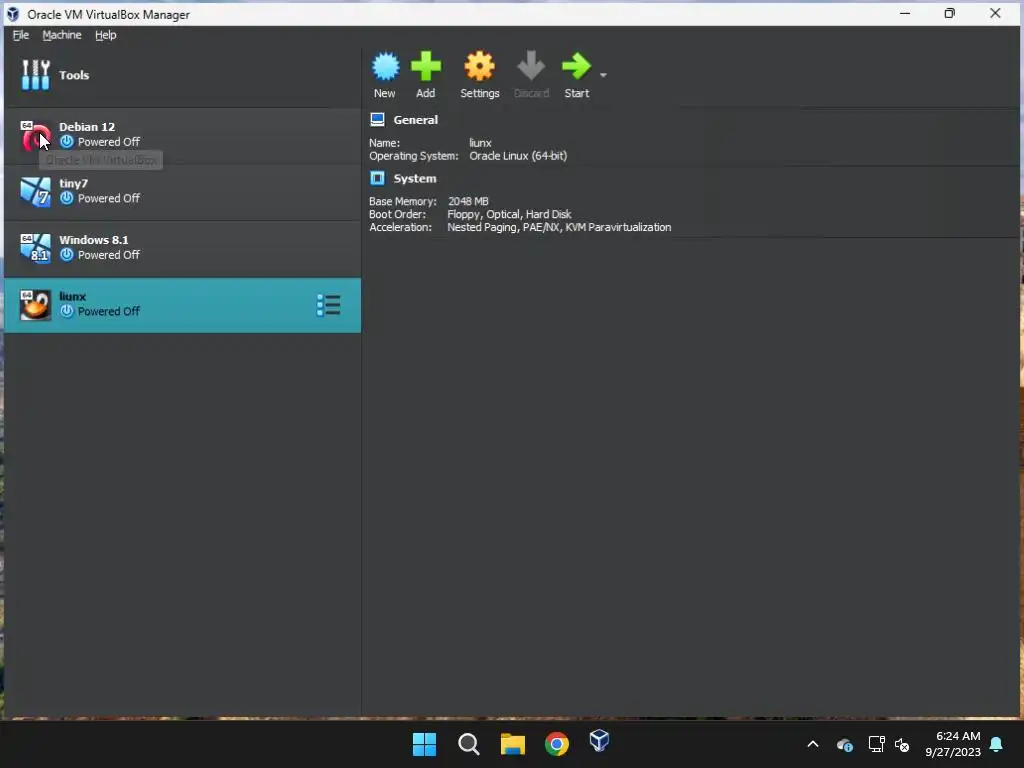The width and height of the screenshot is (1024, 768).
Task: Open taskbar Search
Action: pos(468,744)
